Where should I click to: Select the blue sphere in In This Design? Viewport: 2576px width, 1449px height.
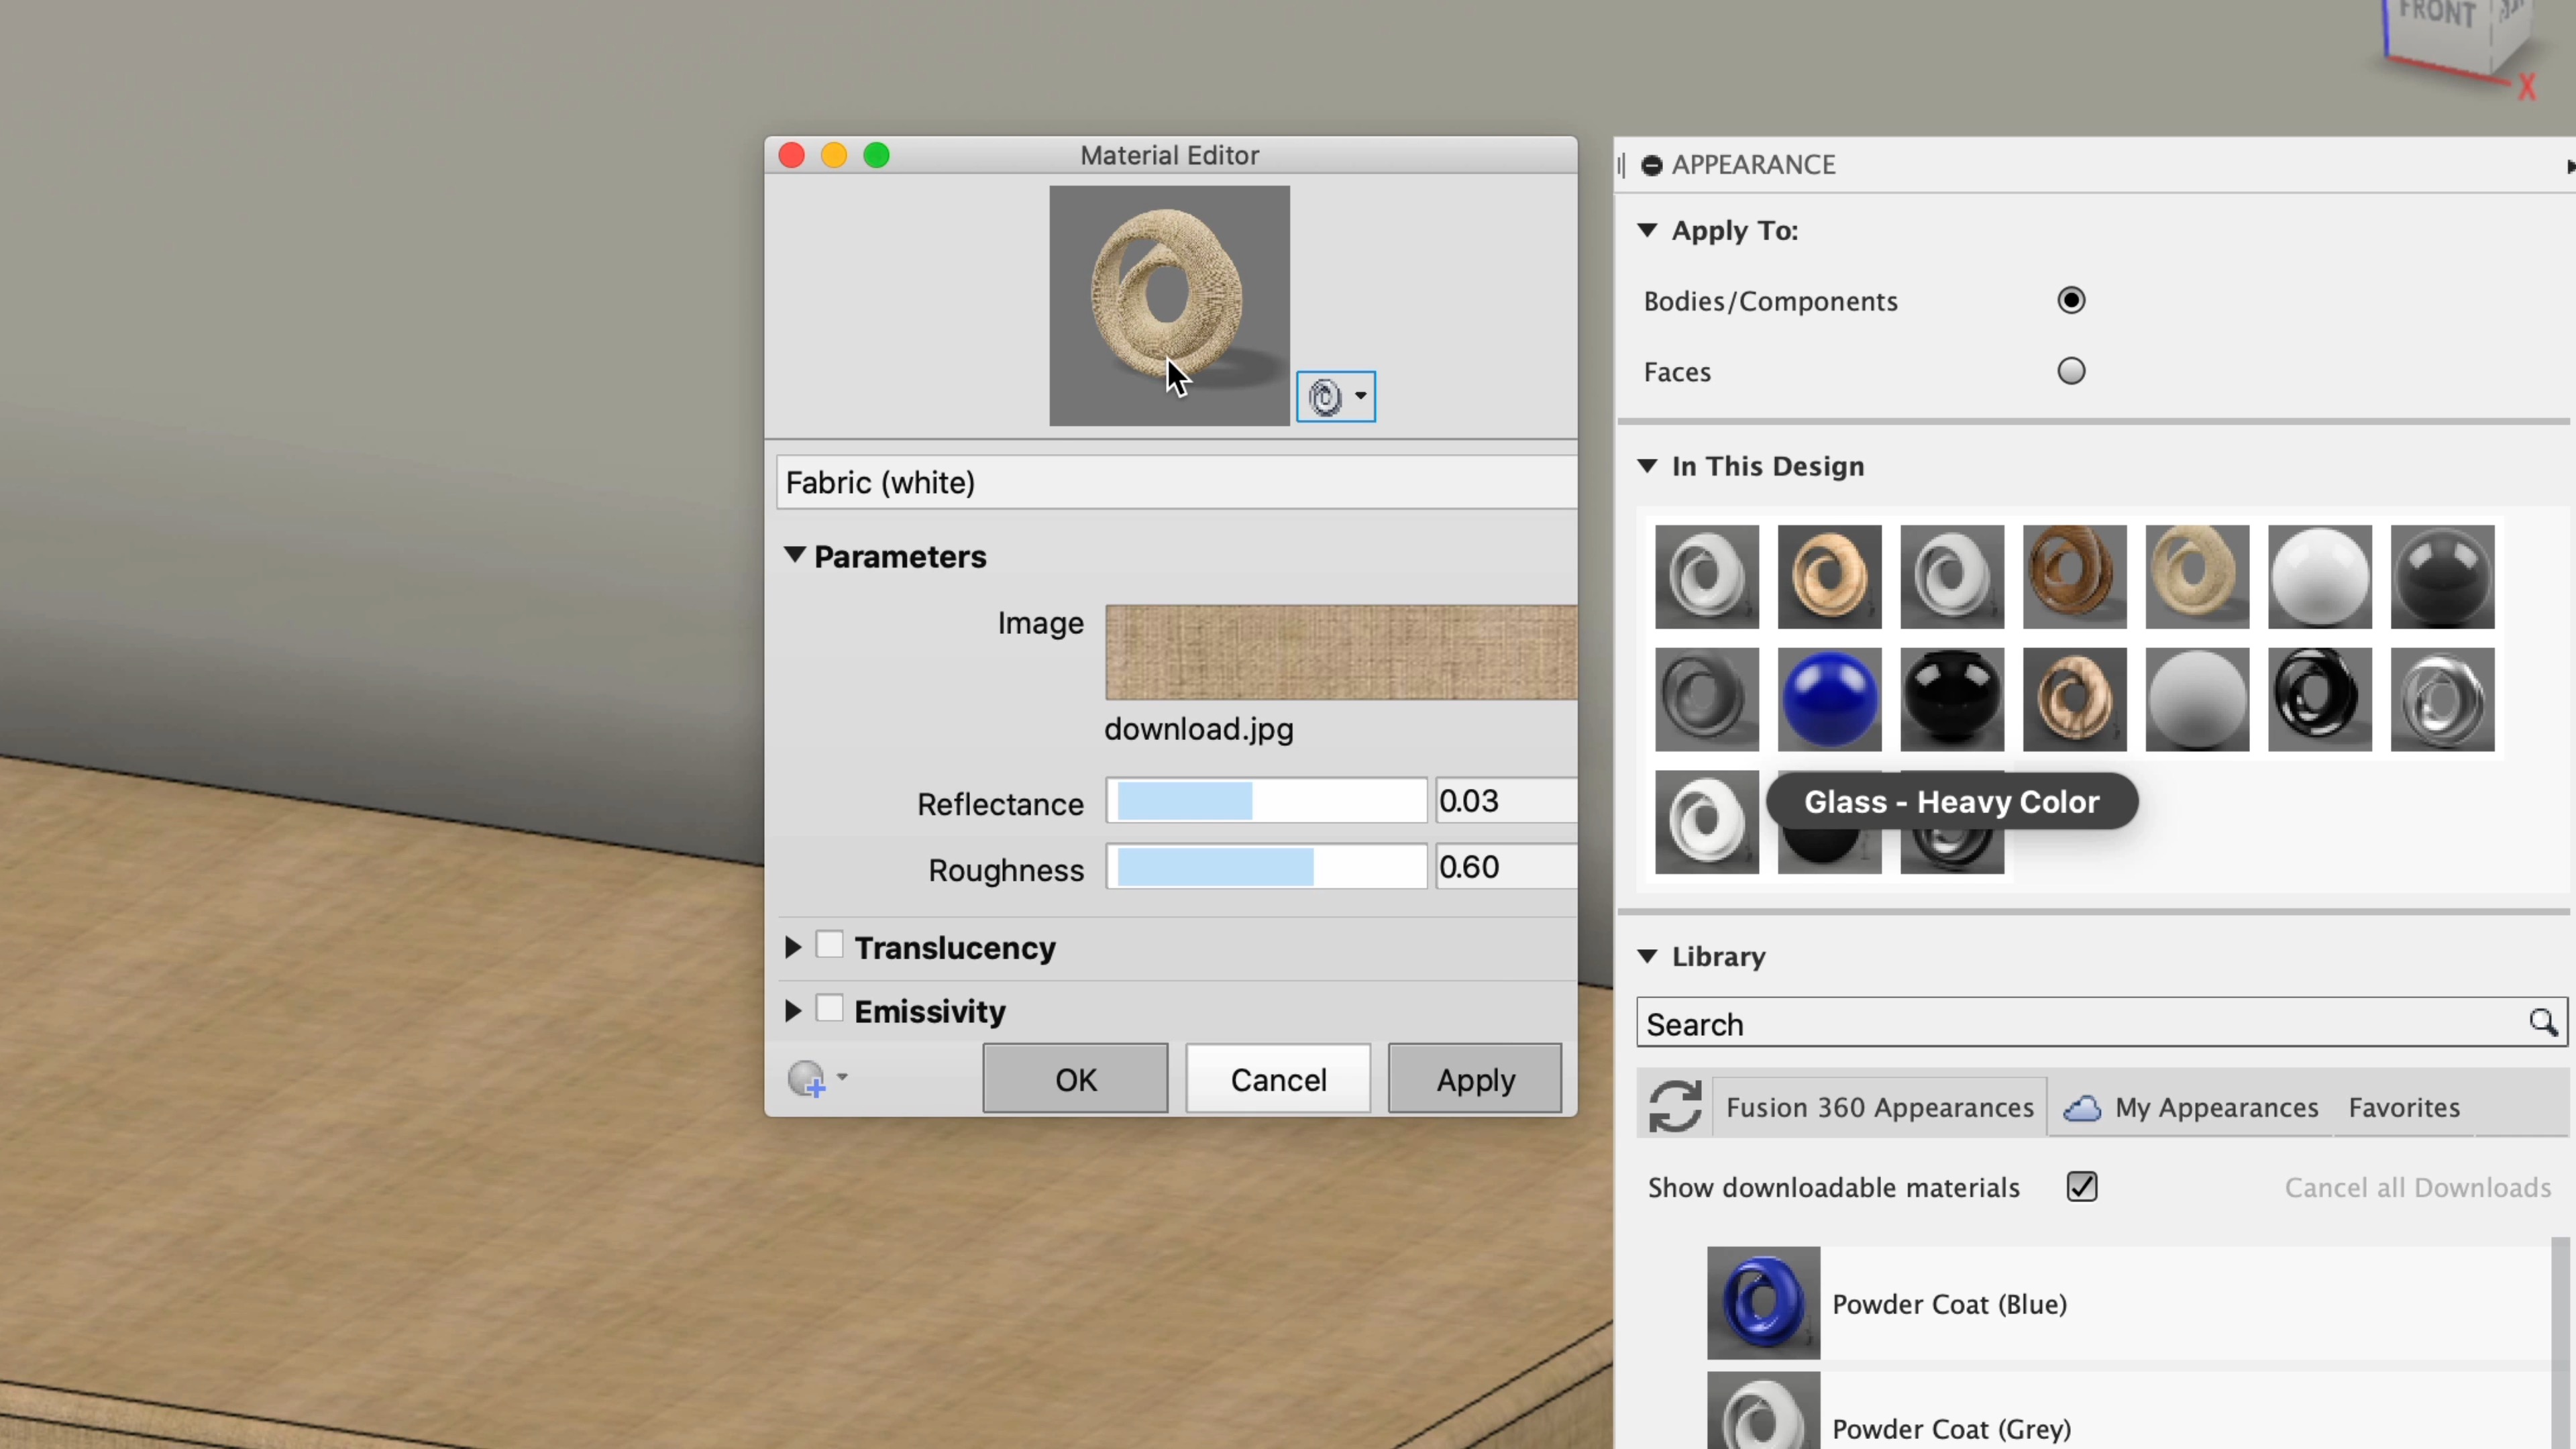pyautogui.click(x=1829, y=699)
